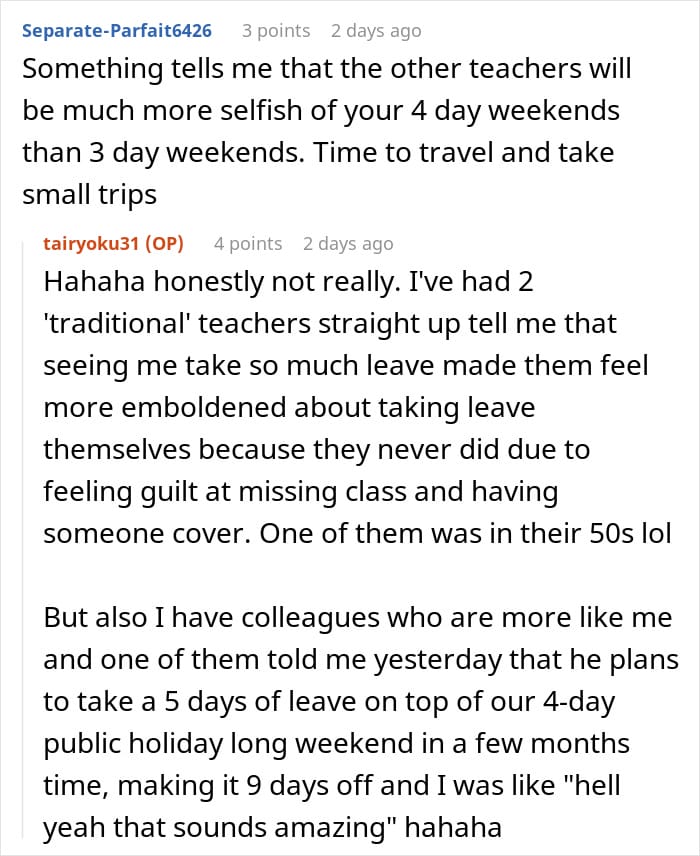The image size is (700, 856).
Task: Collapse the reply thread using the vertical line
Action: tap(23, 538)
